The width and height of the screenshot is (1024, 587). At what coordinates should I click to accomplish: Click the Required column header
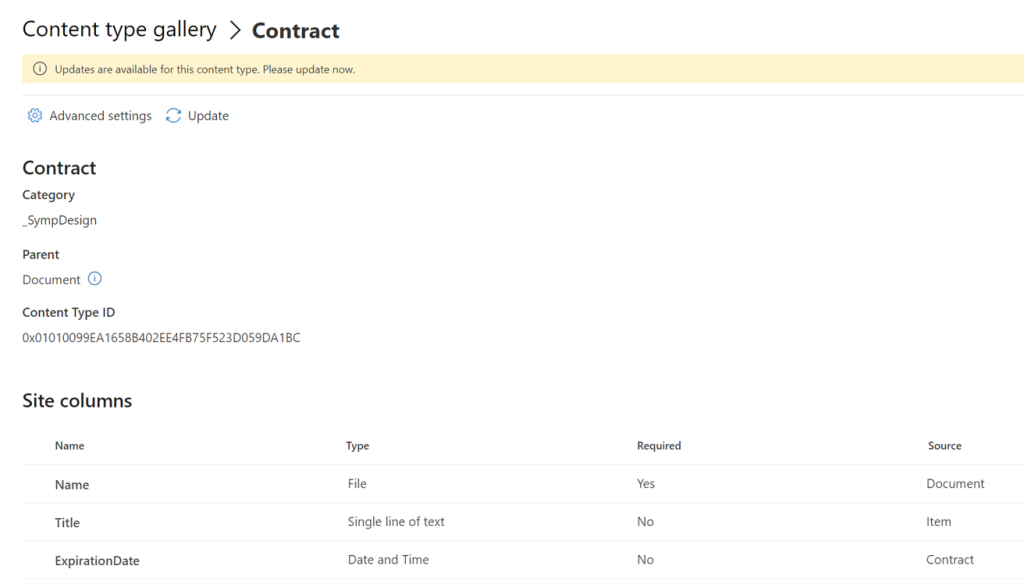[x=658, y=445]
